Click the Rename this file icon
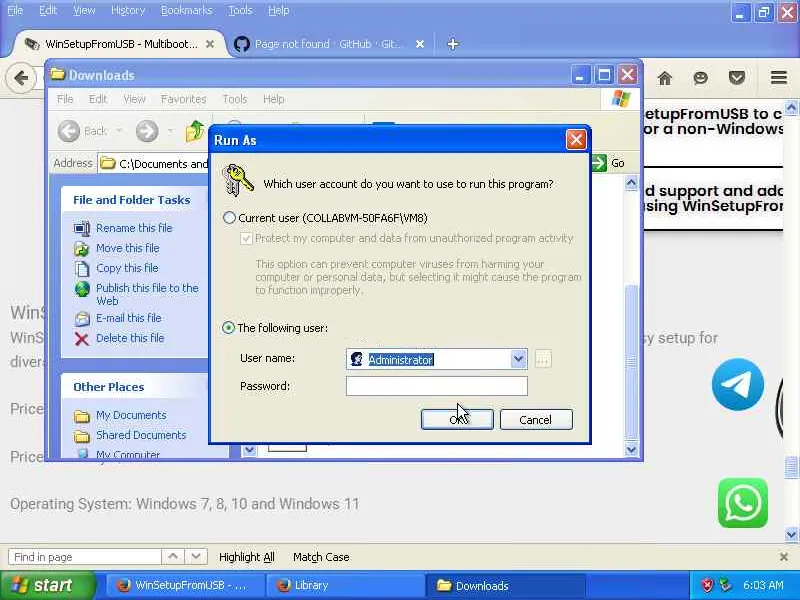This screenshot has height=600, width=800. click(x=82, y=229)
